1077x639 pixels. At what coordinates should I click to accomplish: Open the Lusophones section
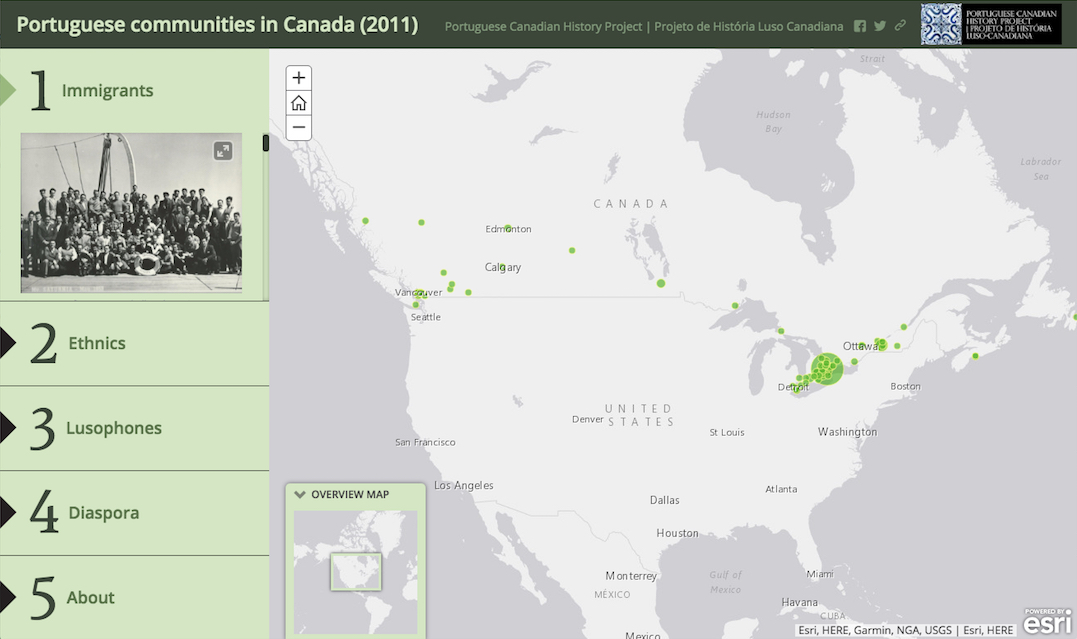pyautogui.click(x=113, y=427)
